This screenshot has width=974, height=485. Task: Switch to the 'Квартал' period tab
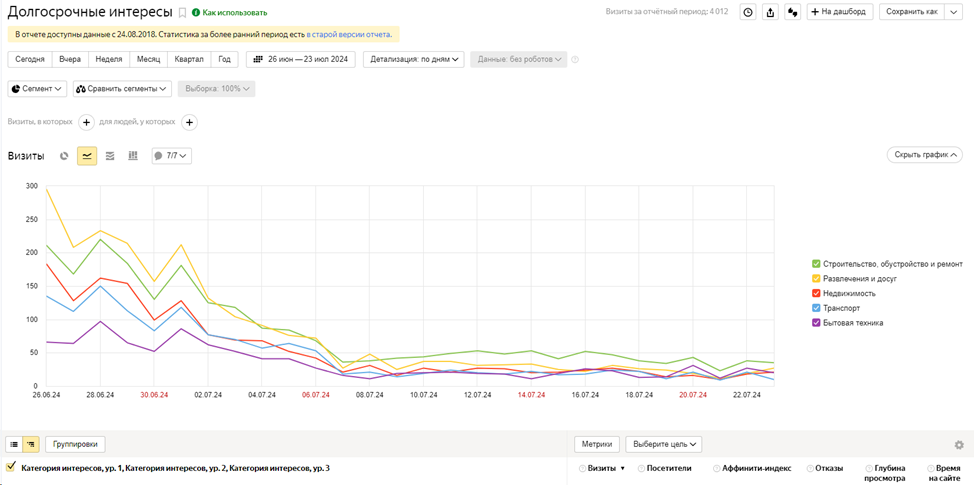(x=189, y=59)
